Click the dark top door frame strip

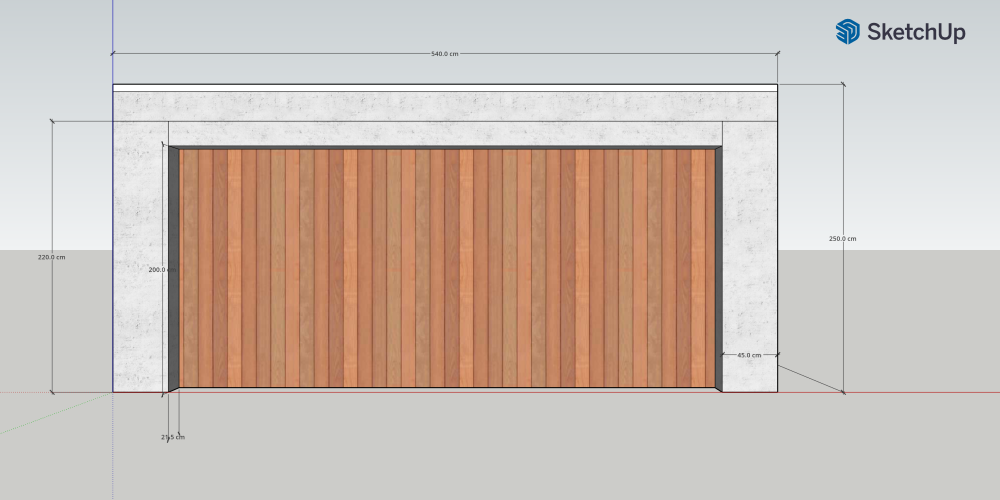coord(445,148)
